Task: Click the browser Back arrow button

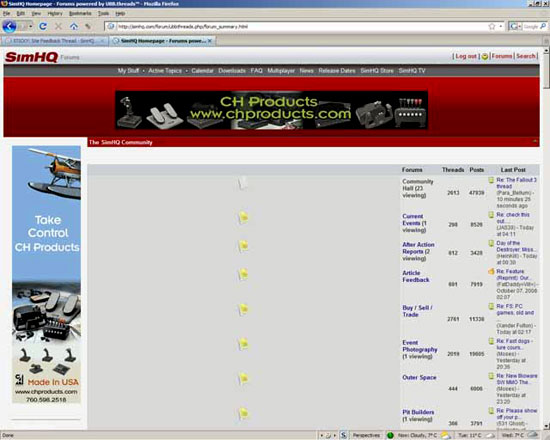Action: [x=9, y=26]
